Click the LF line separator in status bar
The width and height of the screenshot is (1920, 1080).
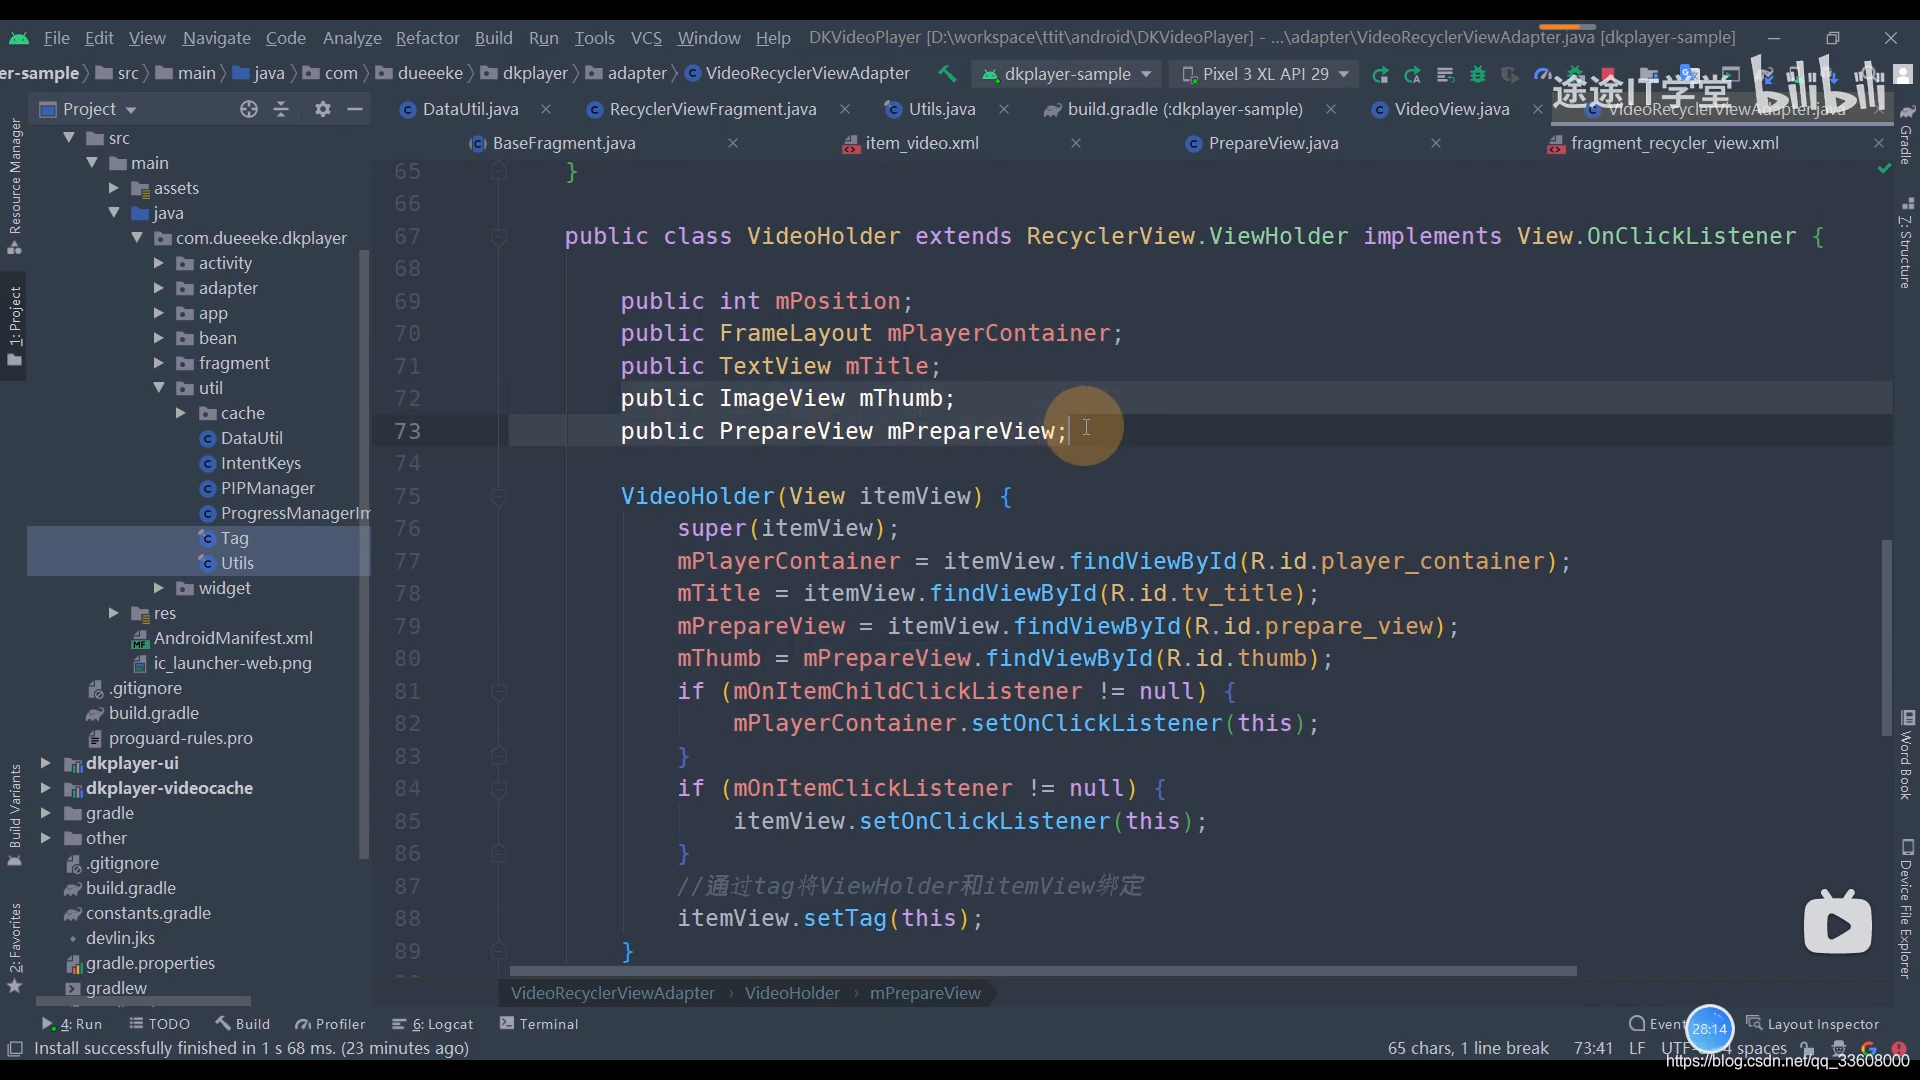1637,1048
